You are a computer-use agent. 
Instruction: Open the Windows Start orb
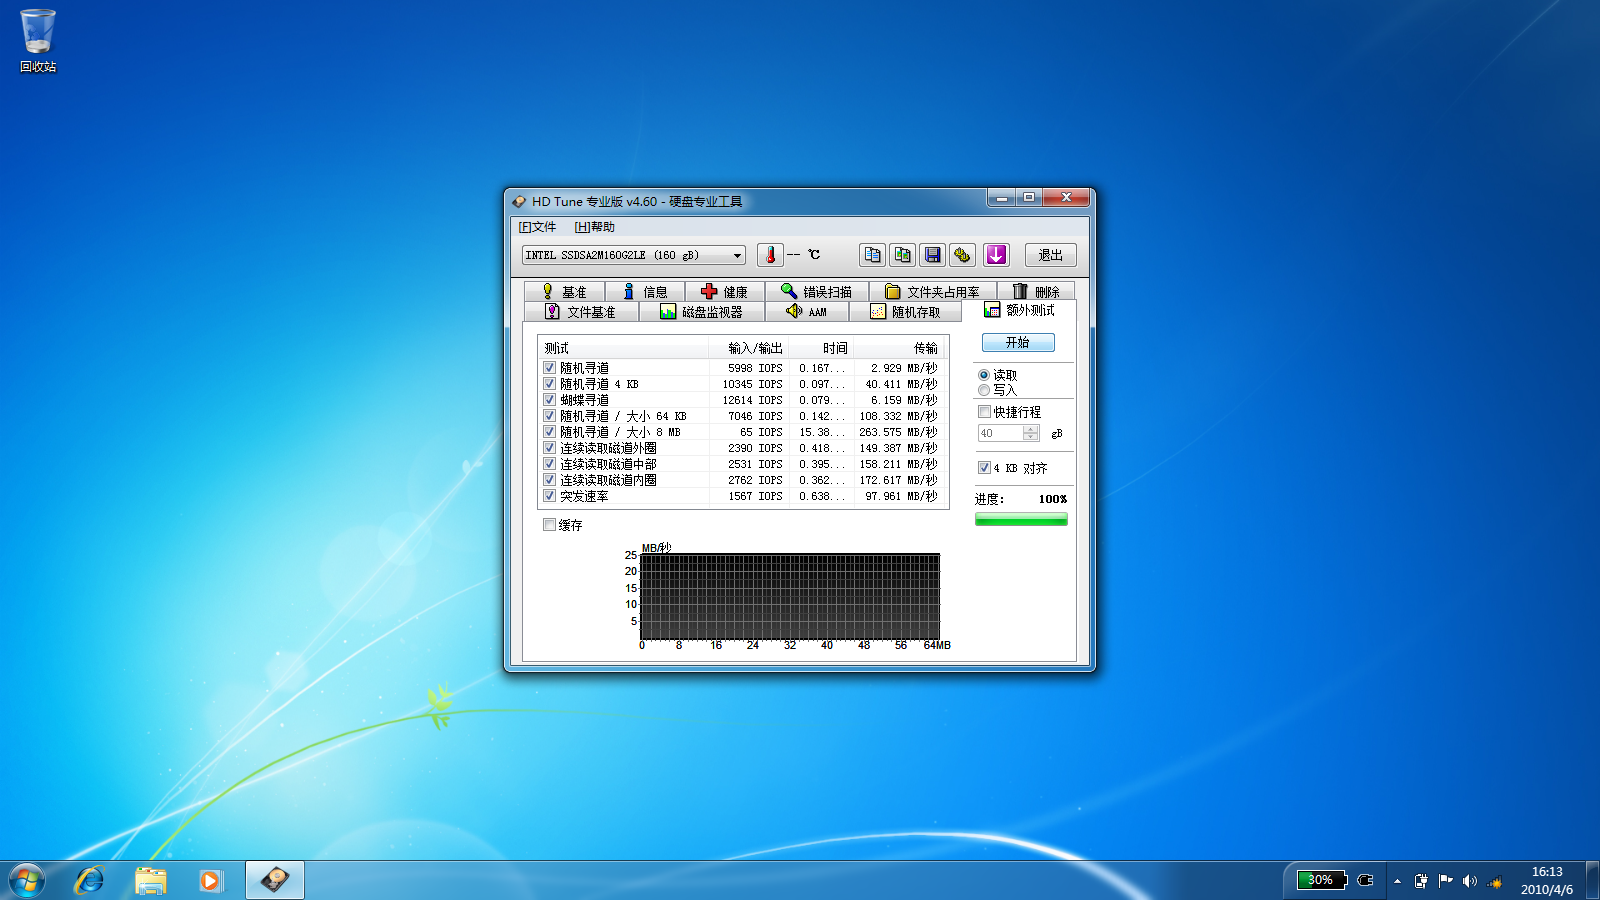27,881
